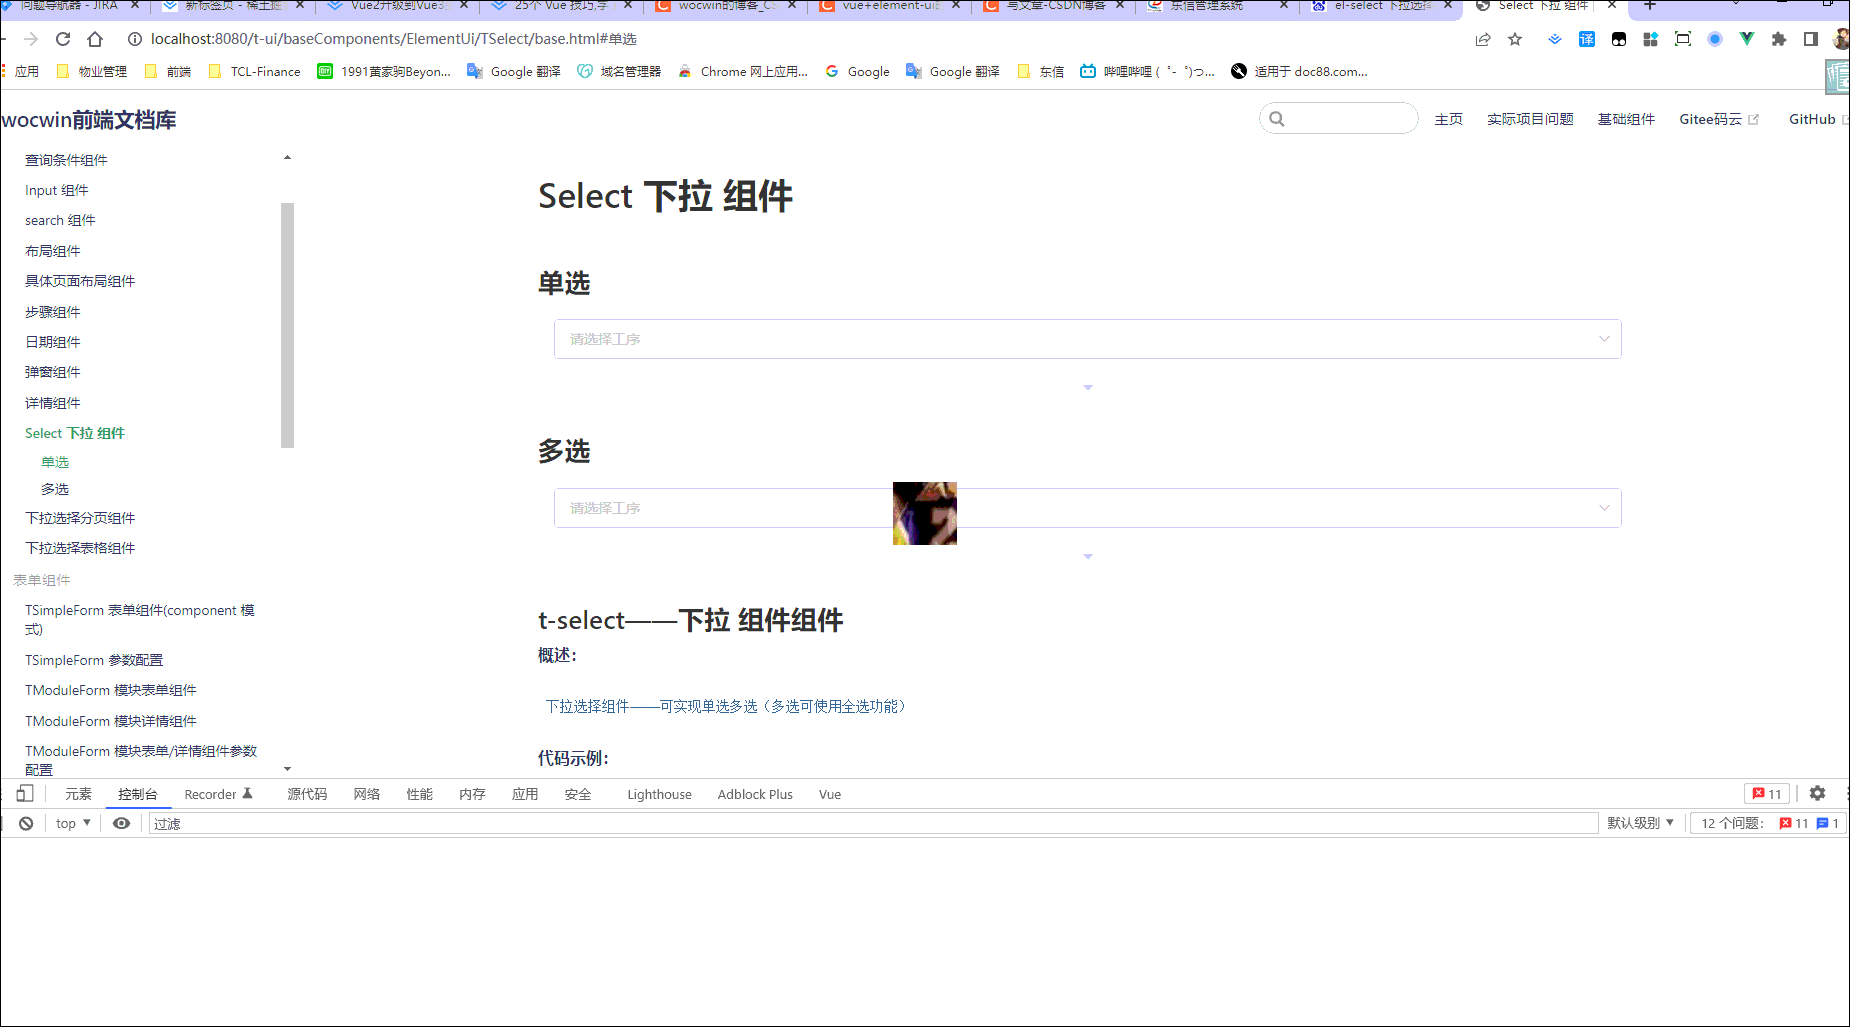
Task: Expand the code arrow below 单选 demo
Action: coord(1088,388)
